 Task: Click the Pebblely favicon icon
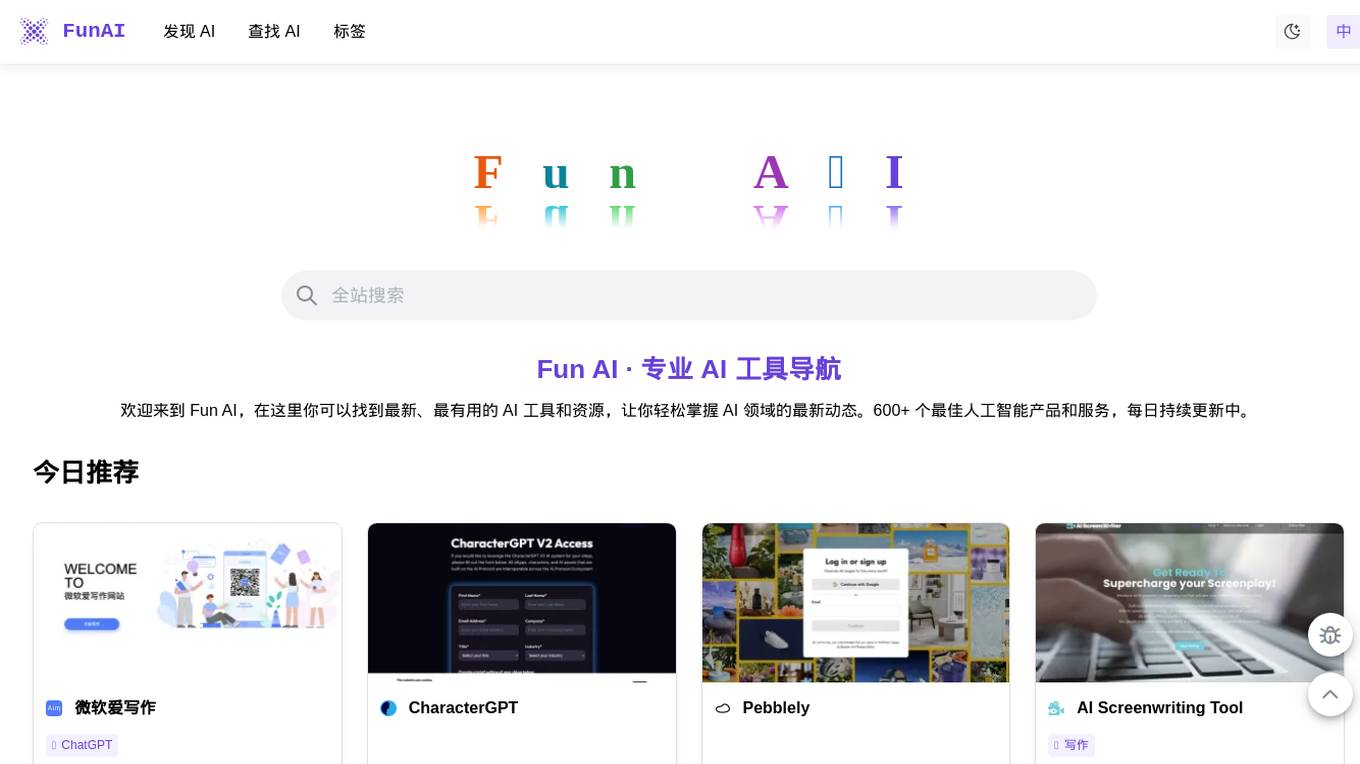point(722,708)
